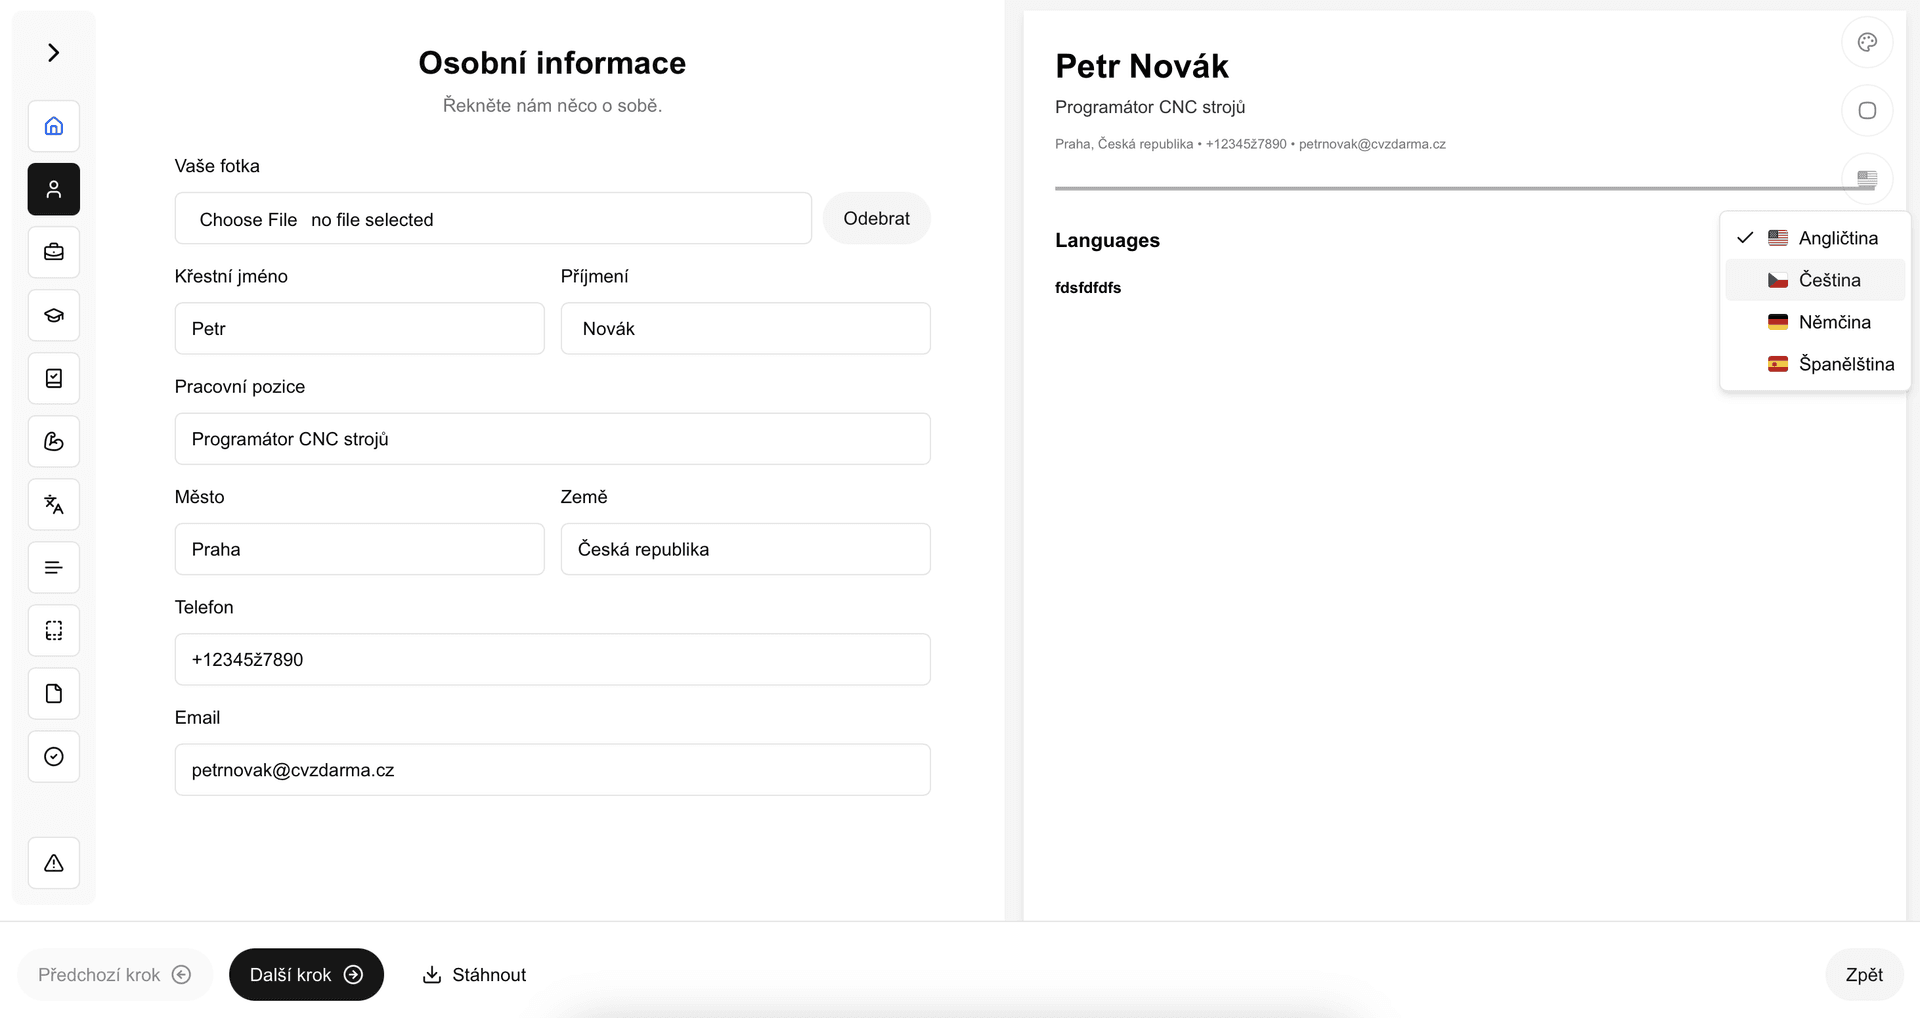
Task: Open the graduation cap education icon
Action: pyautogui.click(x=54, y=315)
